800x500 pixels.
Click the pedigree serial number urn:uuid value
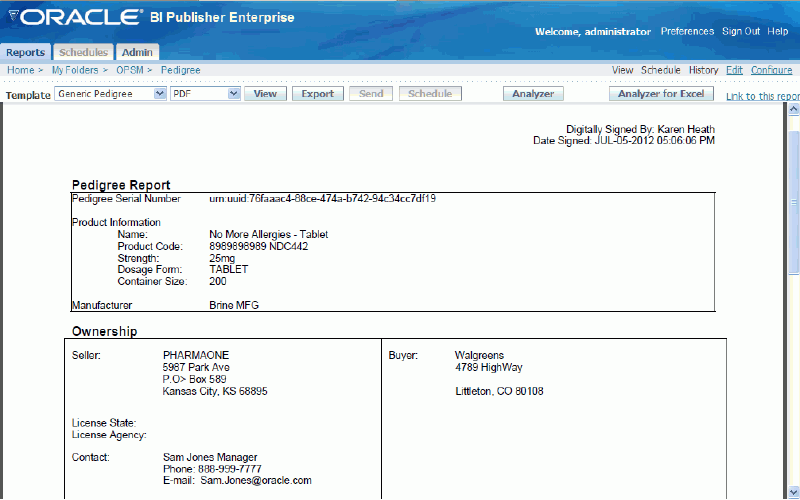[322, 198]
